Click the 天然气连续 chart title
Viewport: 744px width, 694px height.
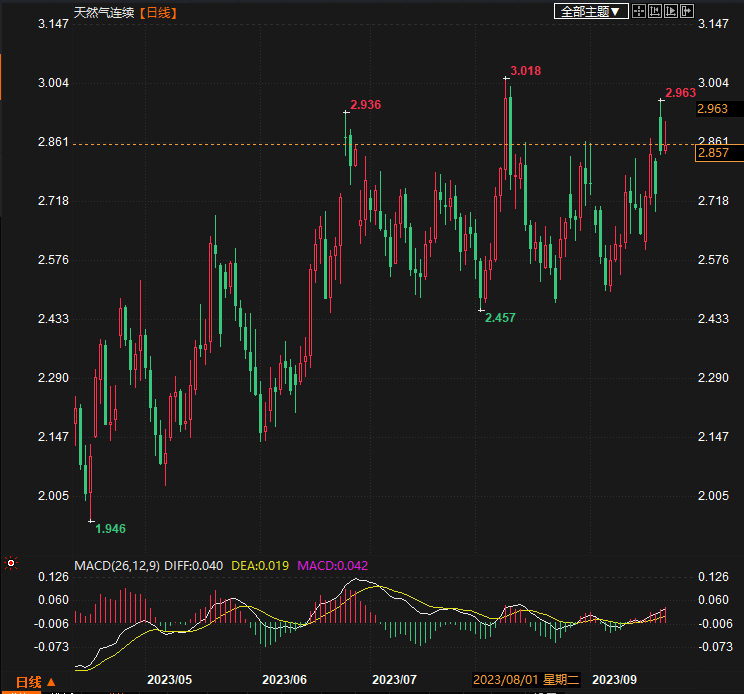tap(103, 13)
